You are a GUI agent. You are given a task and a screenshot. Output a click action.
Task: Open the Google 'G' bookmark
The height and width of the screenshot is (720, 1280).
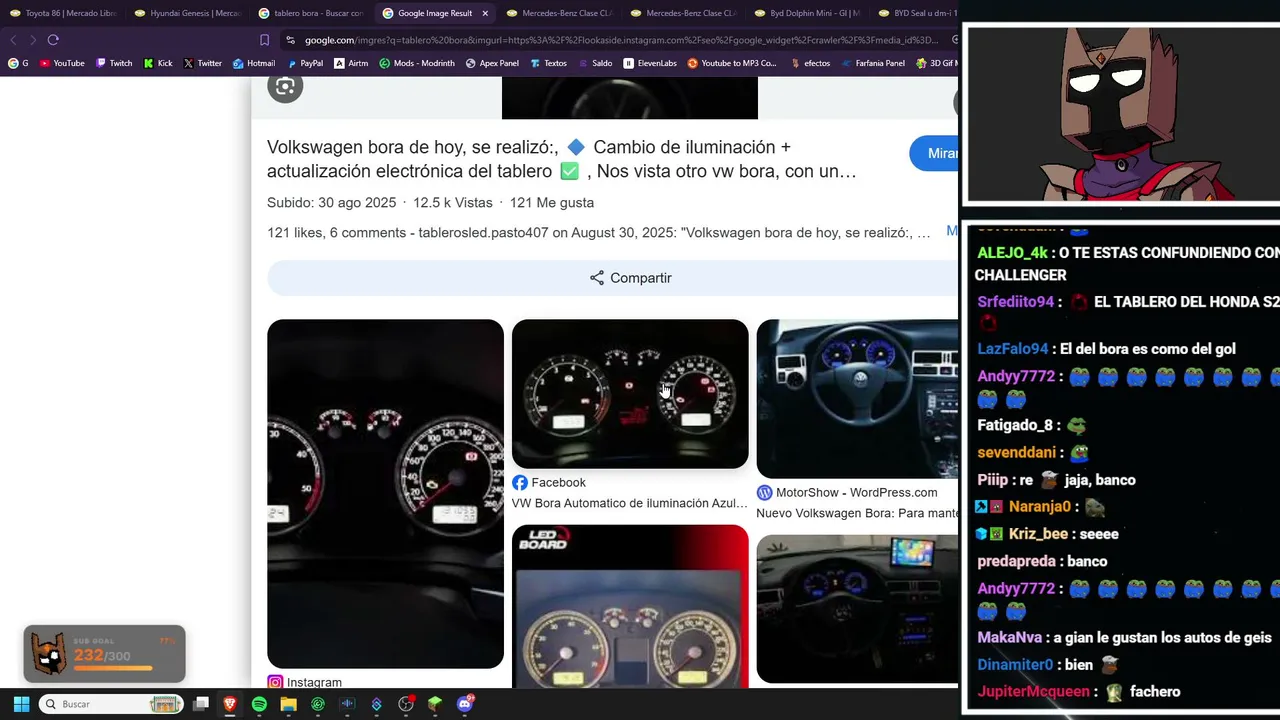[18, 63]
